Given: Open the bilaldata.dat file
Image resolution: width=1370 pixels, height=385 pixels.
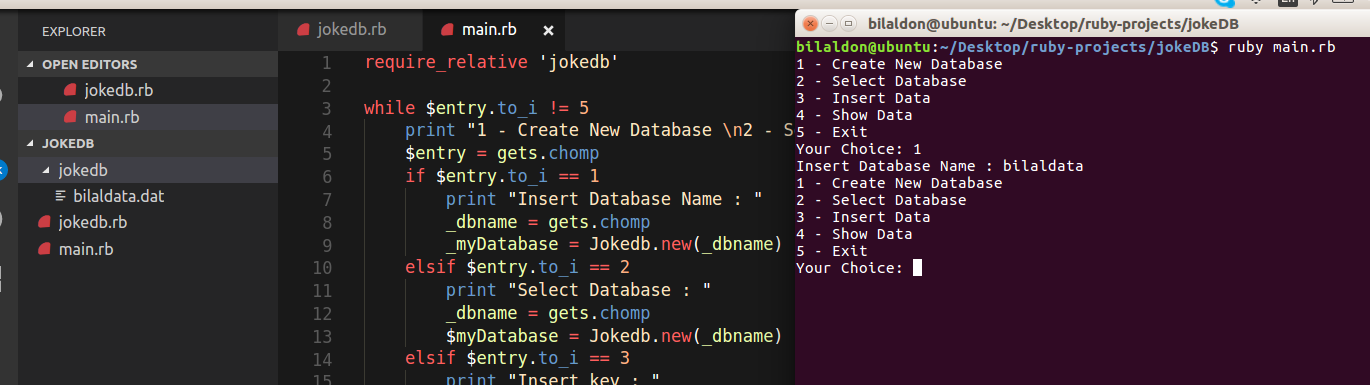Looking at the screenshot, I should [x=118, y=196].
